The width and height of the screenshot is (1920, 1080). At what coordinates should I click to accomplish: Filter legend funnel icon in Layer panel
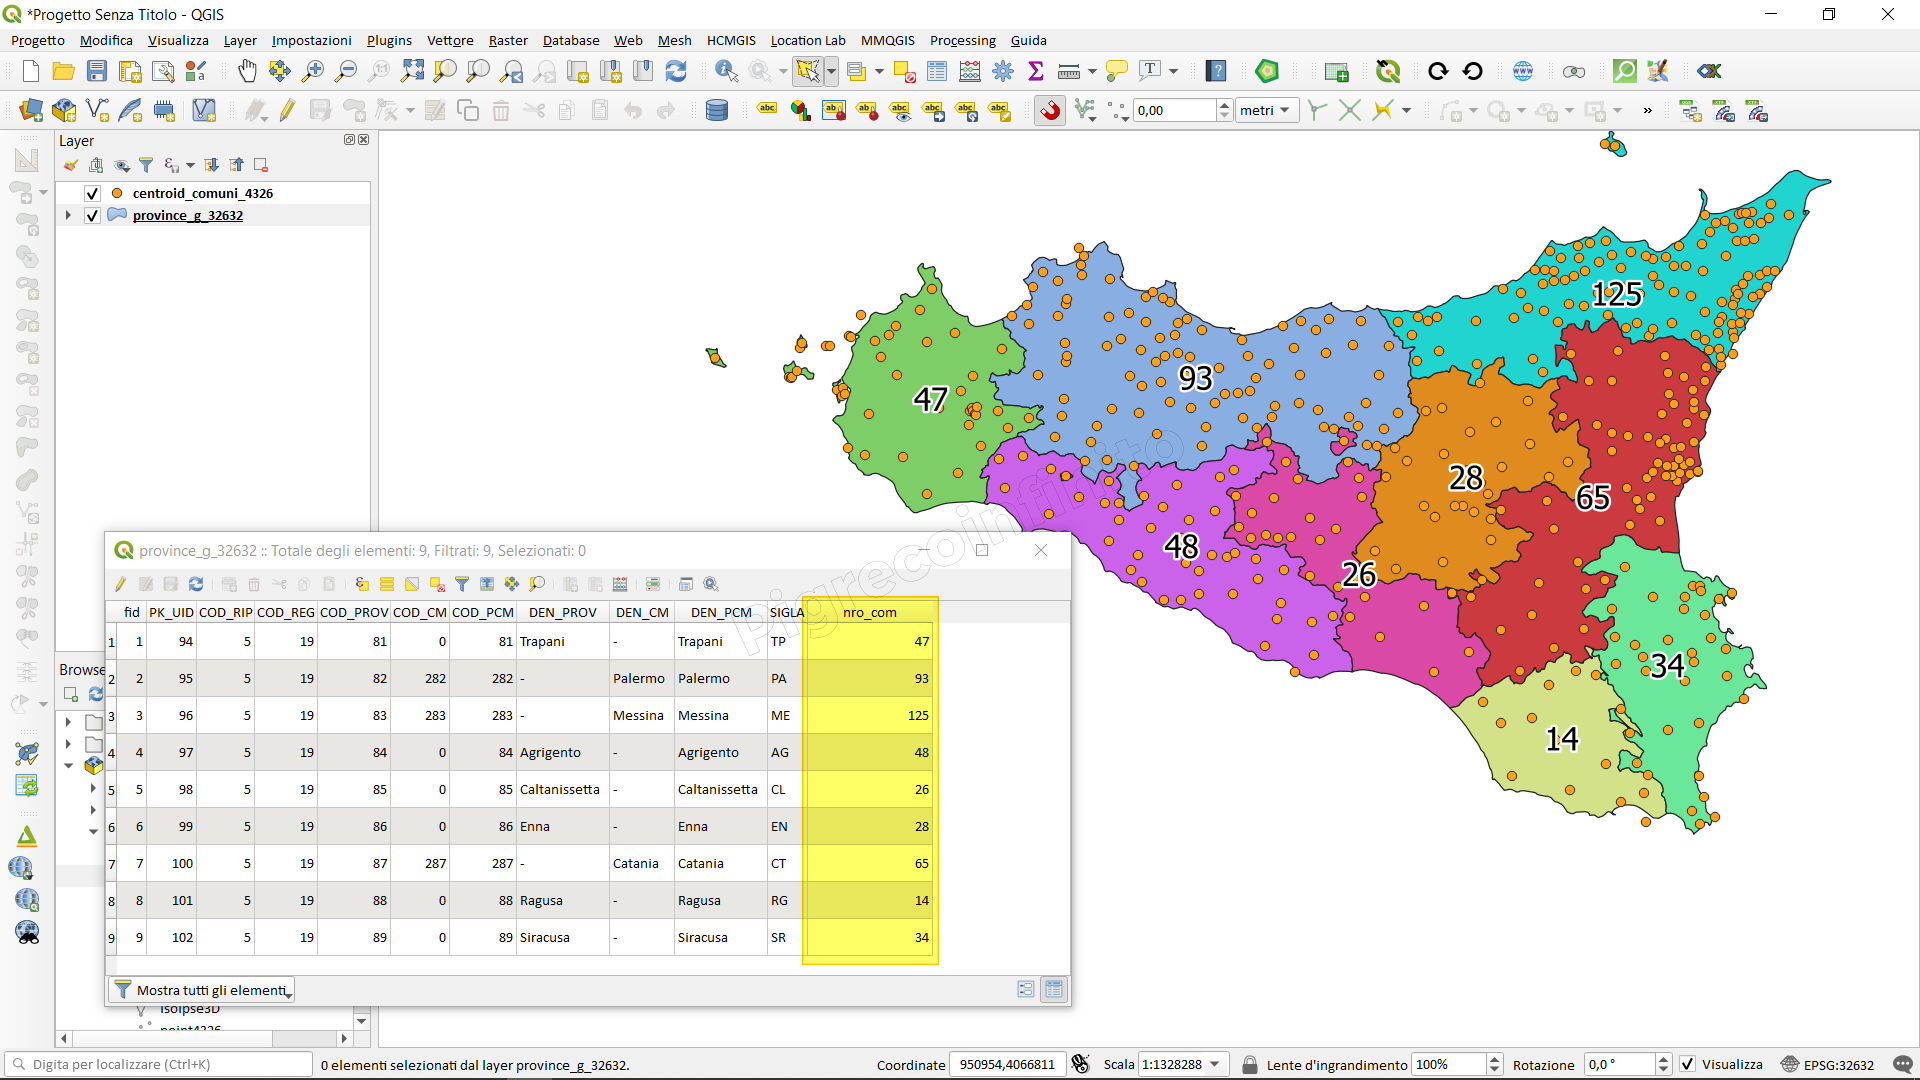[x=146, y=165]
